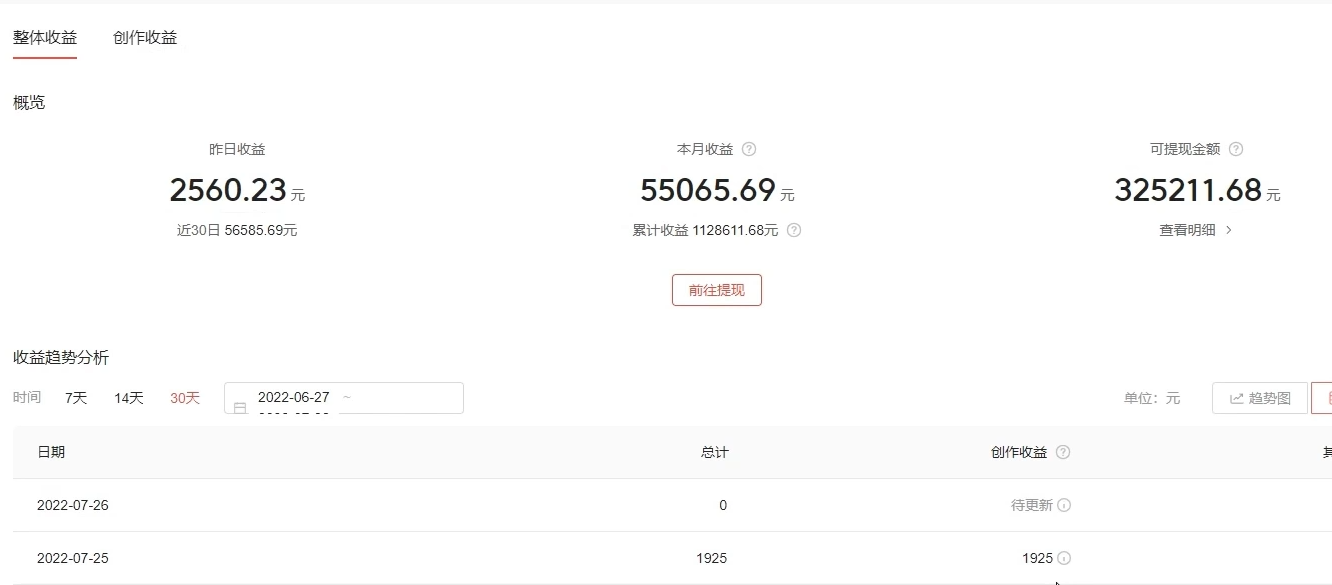Select the 2022-07-25 table row
Image resolution: width=1332 pixels, height=585 pixels.
(x=672, y=558)
